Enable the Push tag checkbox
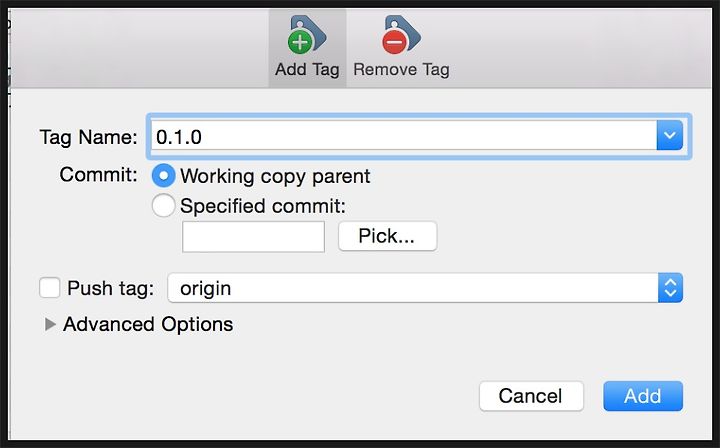 [50, 288]
